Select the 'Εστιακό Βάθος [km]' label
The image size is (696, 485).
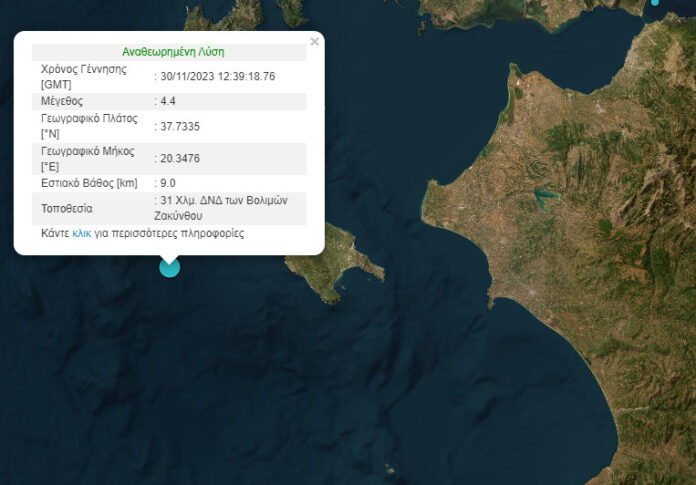point(89,183)
